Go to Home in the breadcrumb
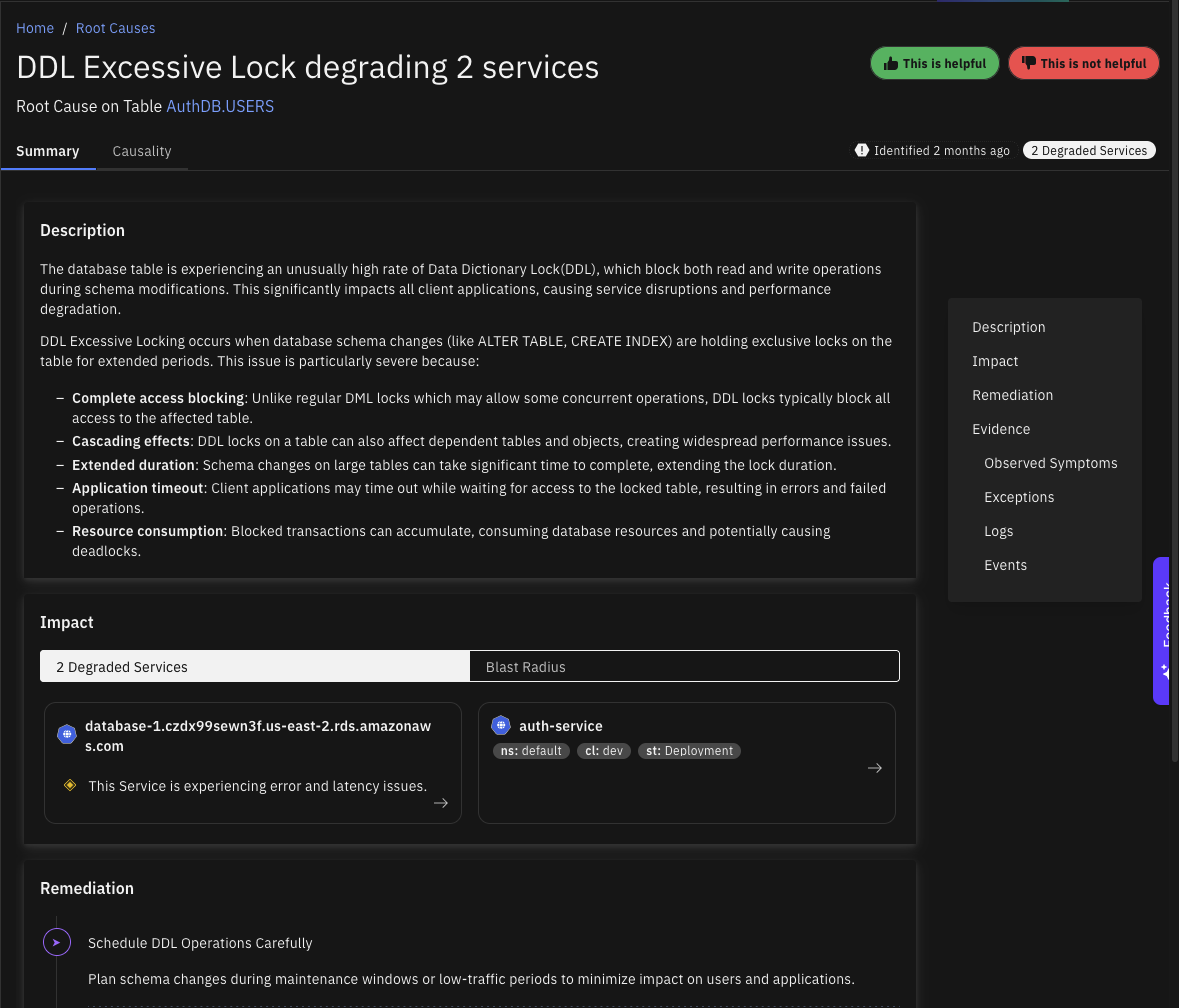1179x1008 pixels. tap(35, 28)
